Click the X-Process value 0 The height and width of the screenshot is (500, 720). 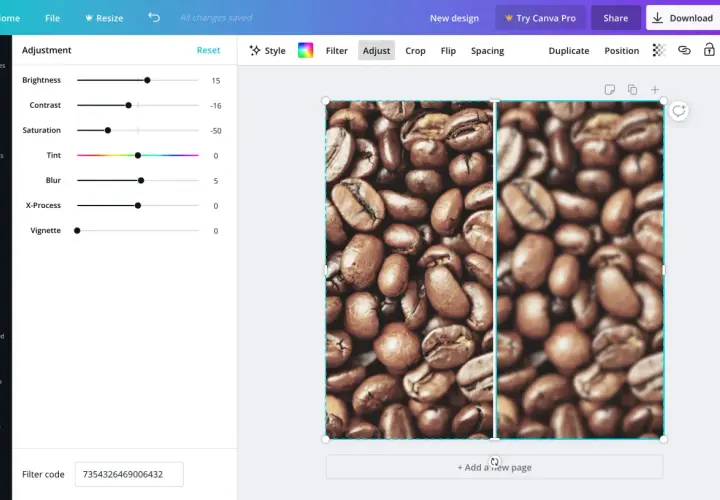[x=216, y=206]
